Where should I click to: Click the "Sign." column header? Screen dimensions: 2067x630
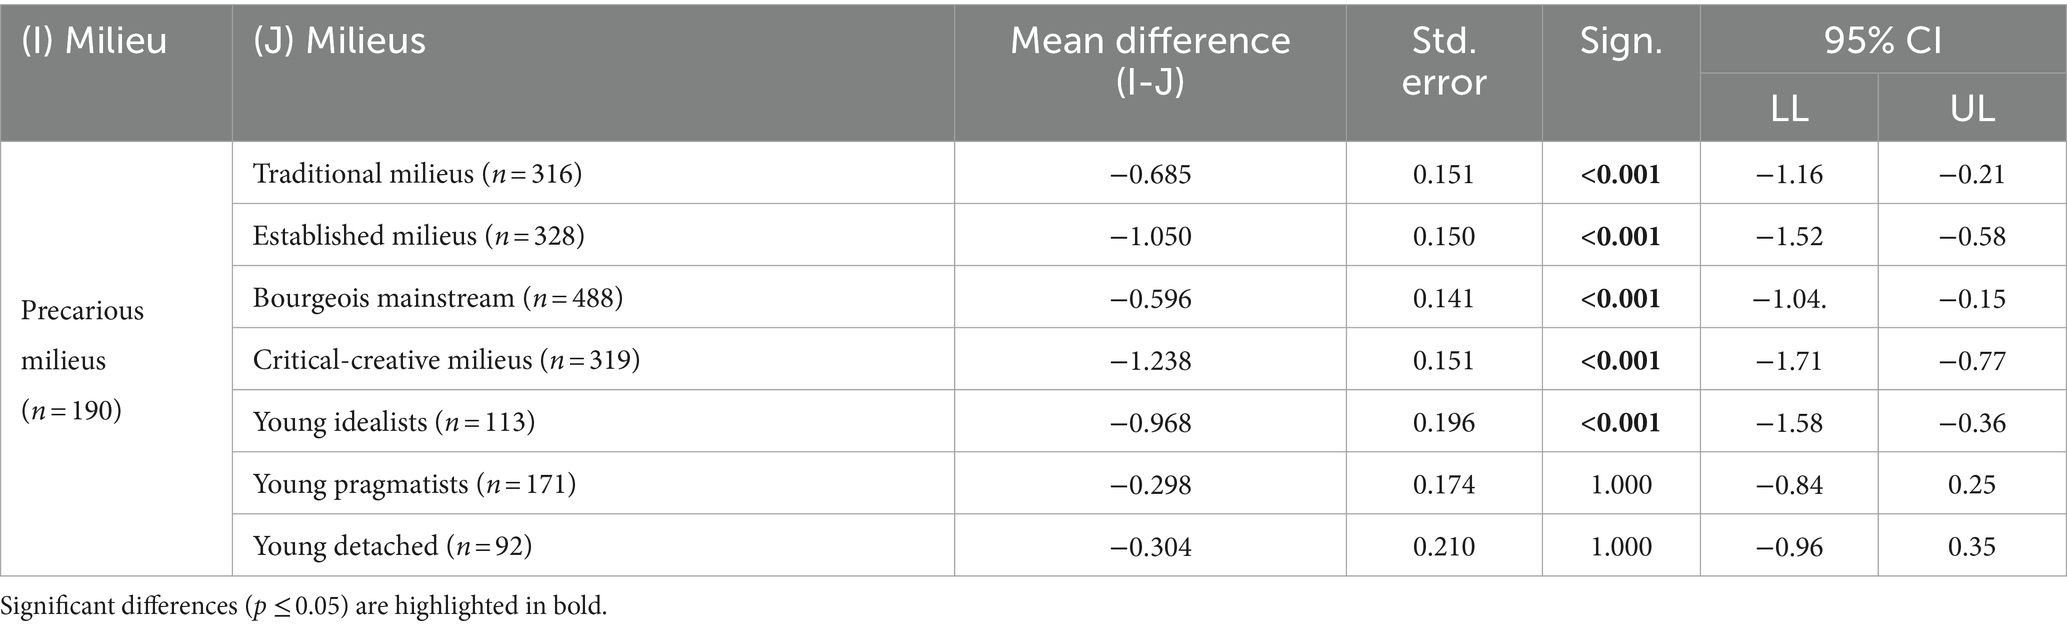[1621, 41]
